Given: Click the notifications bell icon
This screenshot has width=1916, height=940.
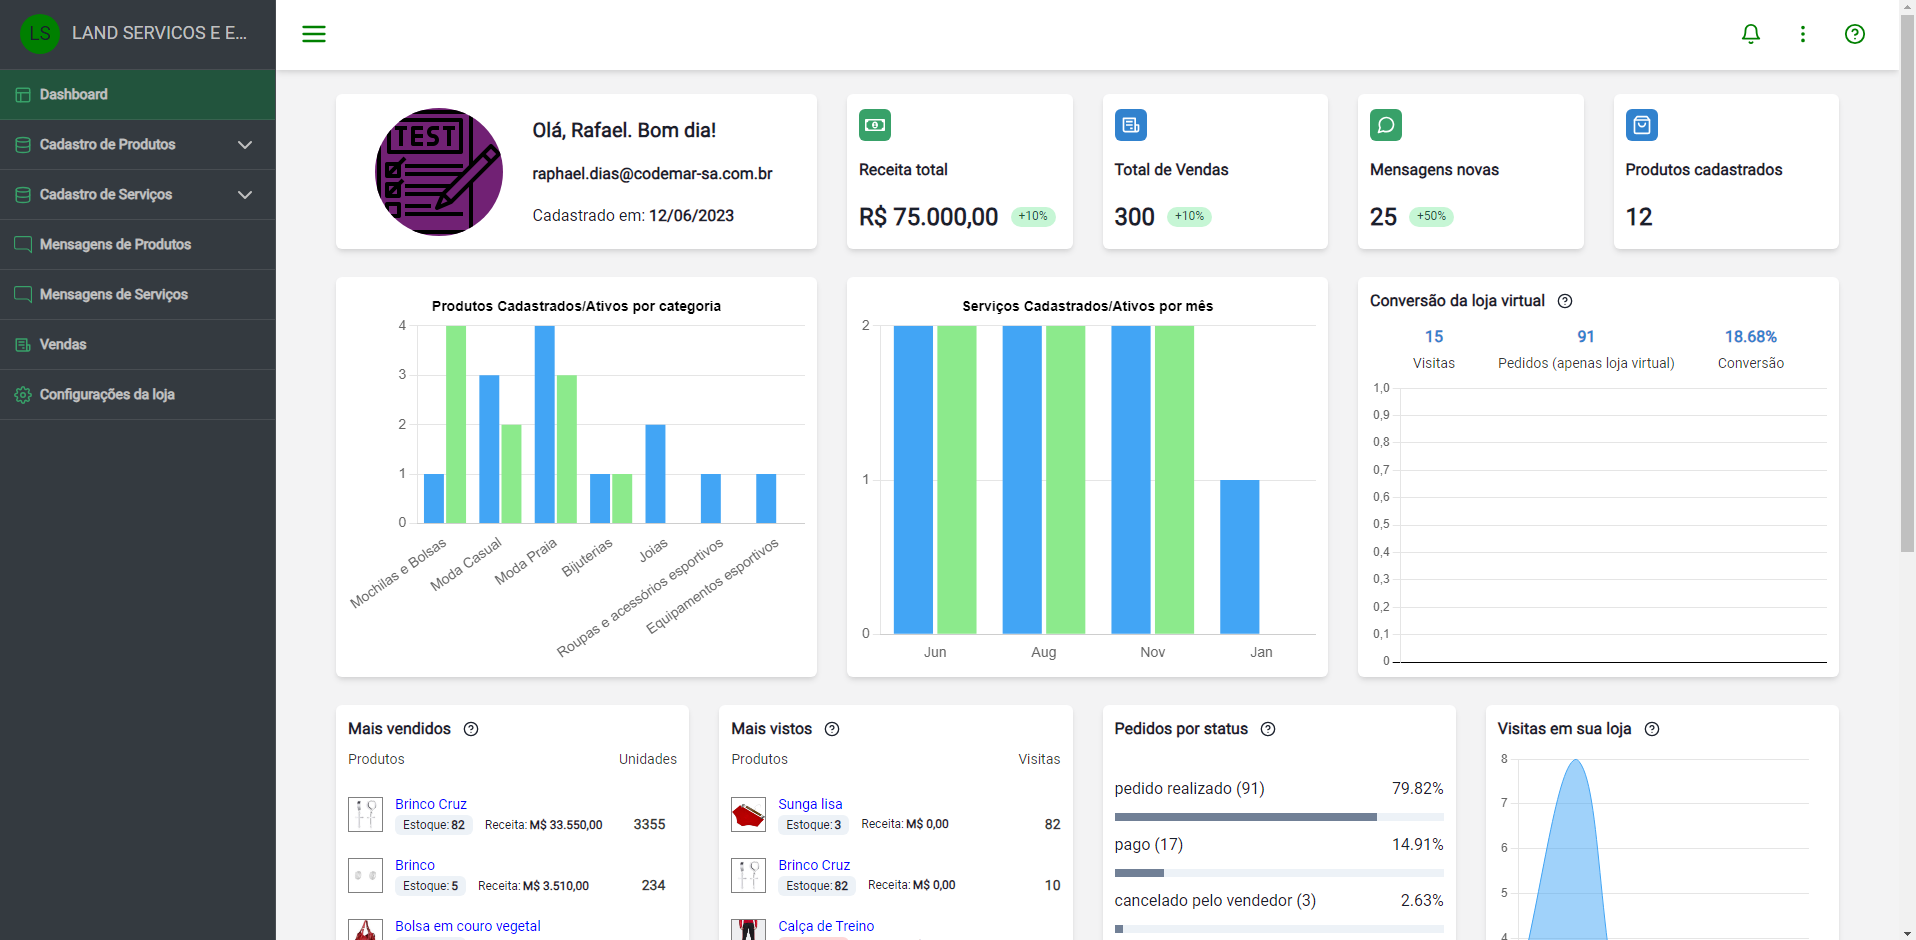Looking at the screenshot, I should tap(1750, 33).
